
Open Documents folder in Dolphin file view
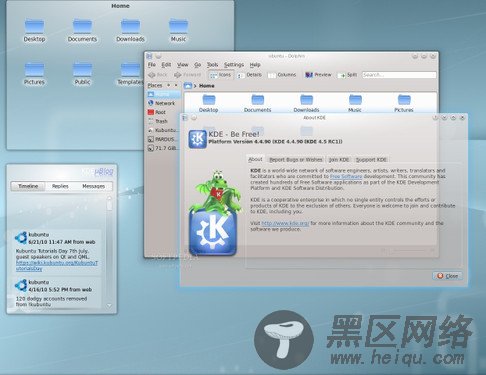click(257, 103)
